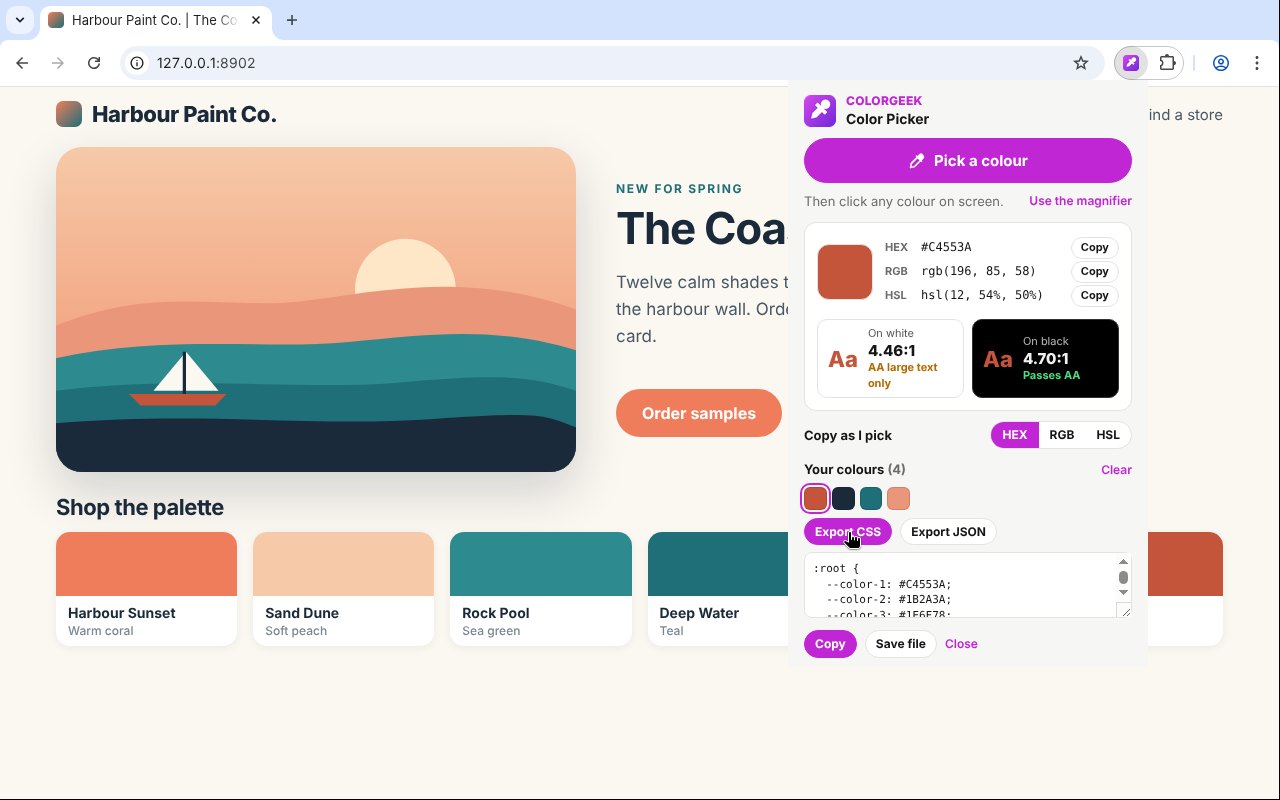Click the sunset sailboat hero illustration
Image resolution: width=1280 pixels, height=800 pixels.
point(316,310)
